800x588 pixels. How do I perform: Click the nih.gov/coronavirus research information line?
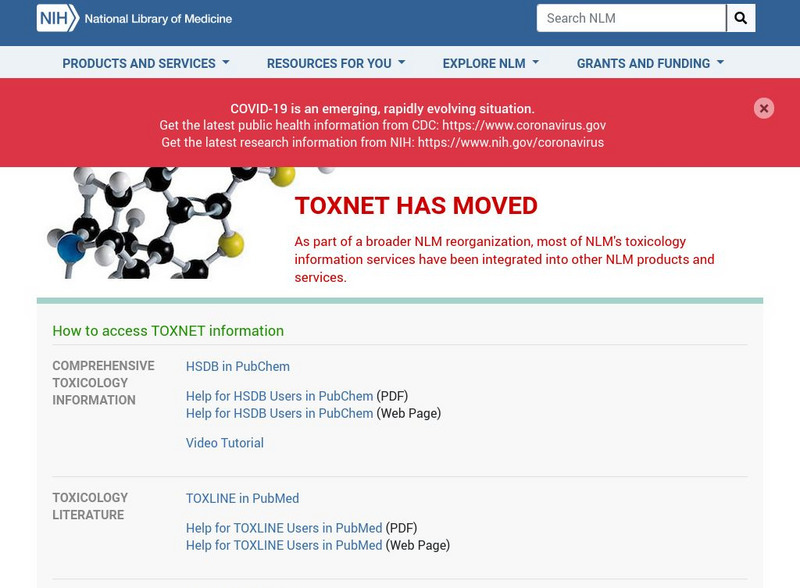click(383, 142)
